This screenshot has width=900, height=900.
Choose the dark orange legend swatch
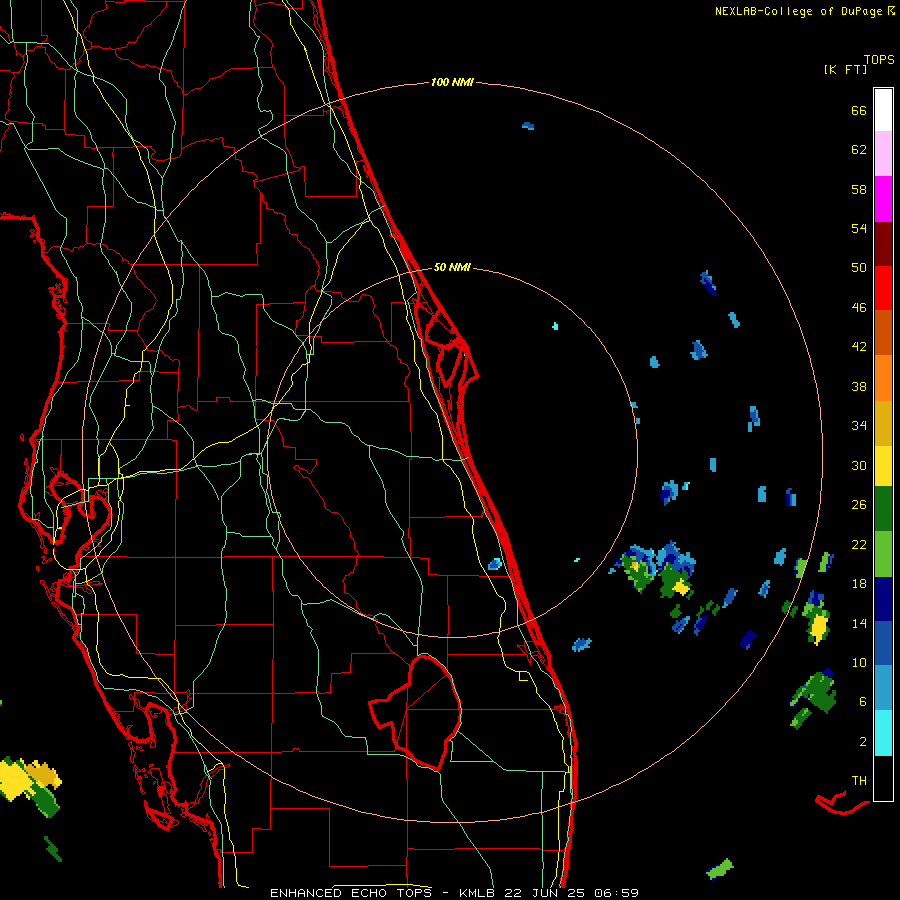[883, 333]
